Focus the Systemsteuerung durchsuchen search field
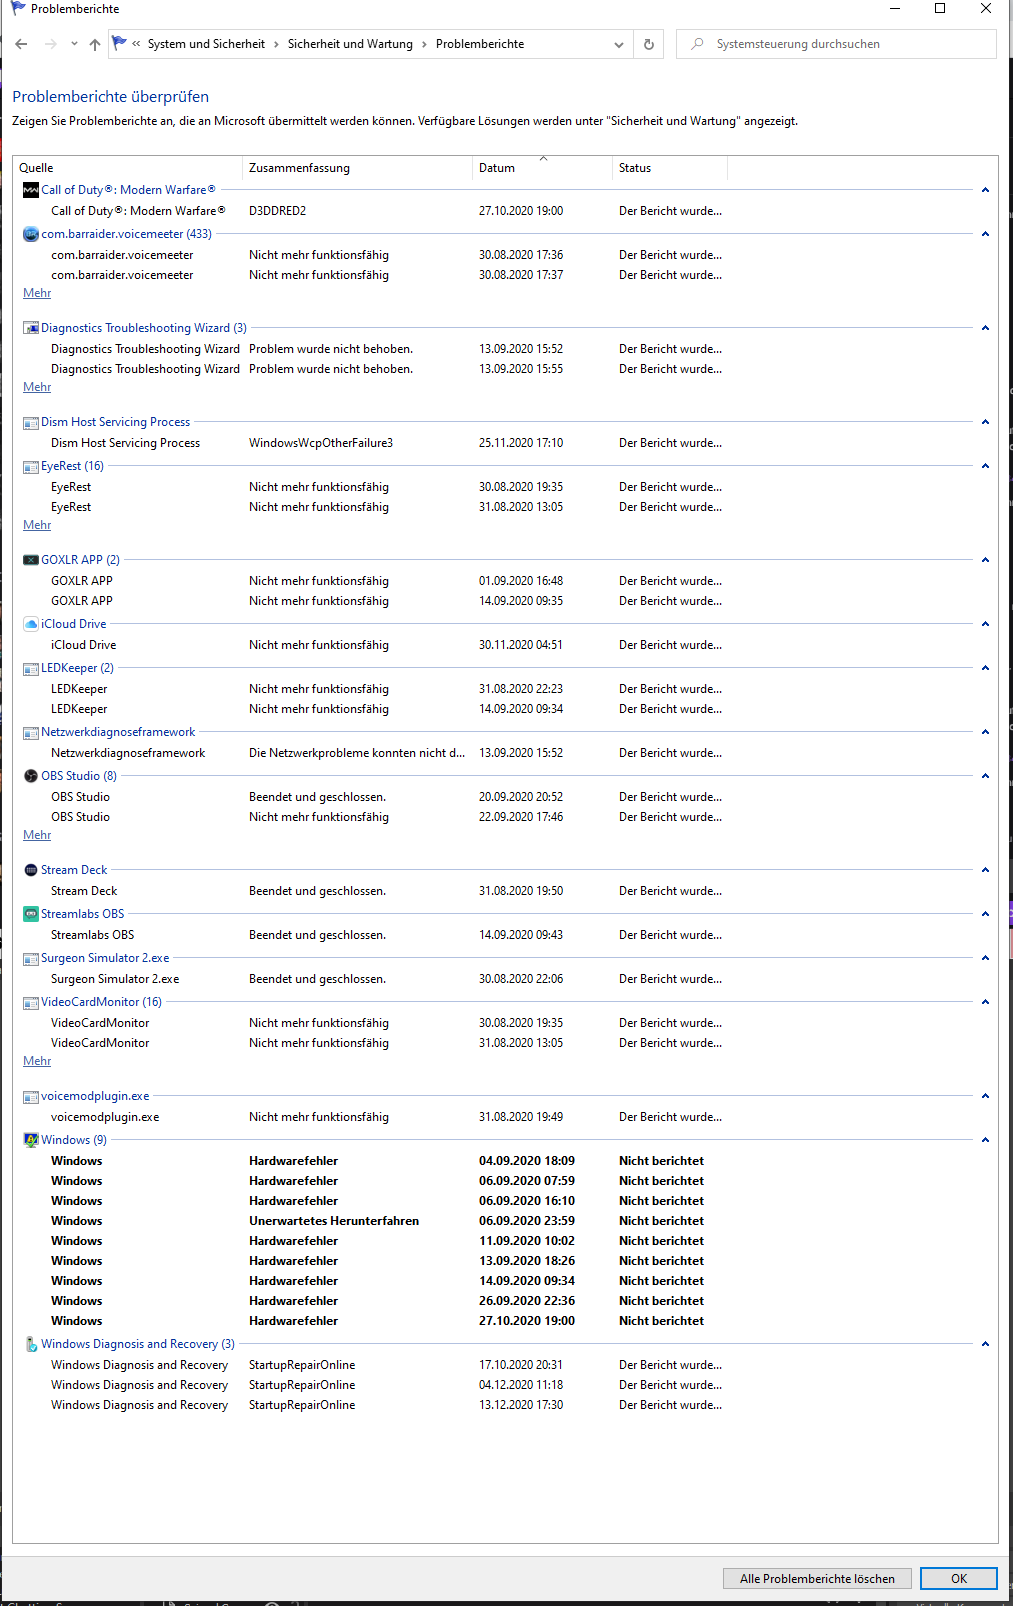 point(836,44)
